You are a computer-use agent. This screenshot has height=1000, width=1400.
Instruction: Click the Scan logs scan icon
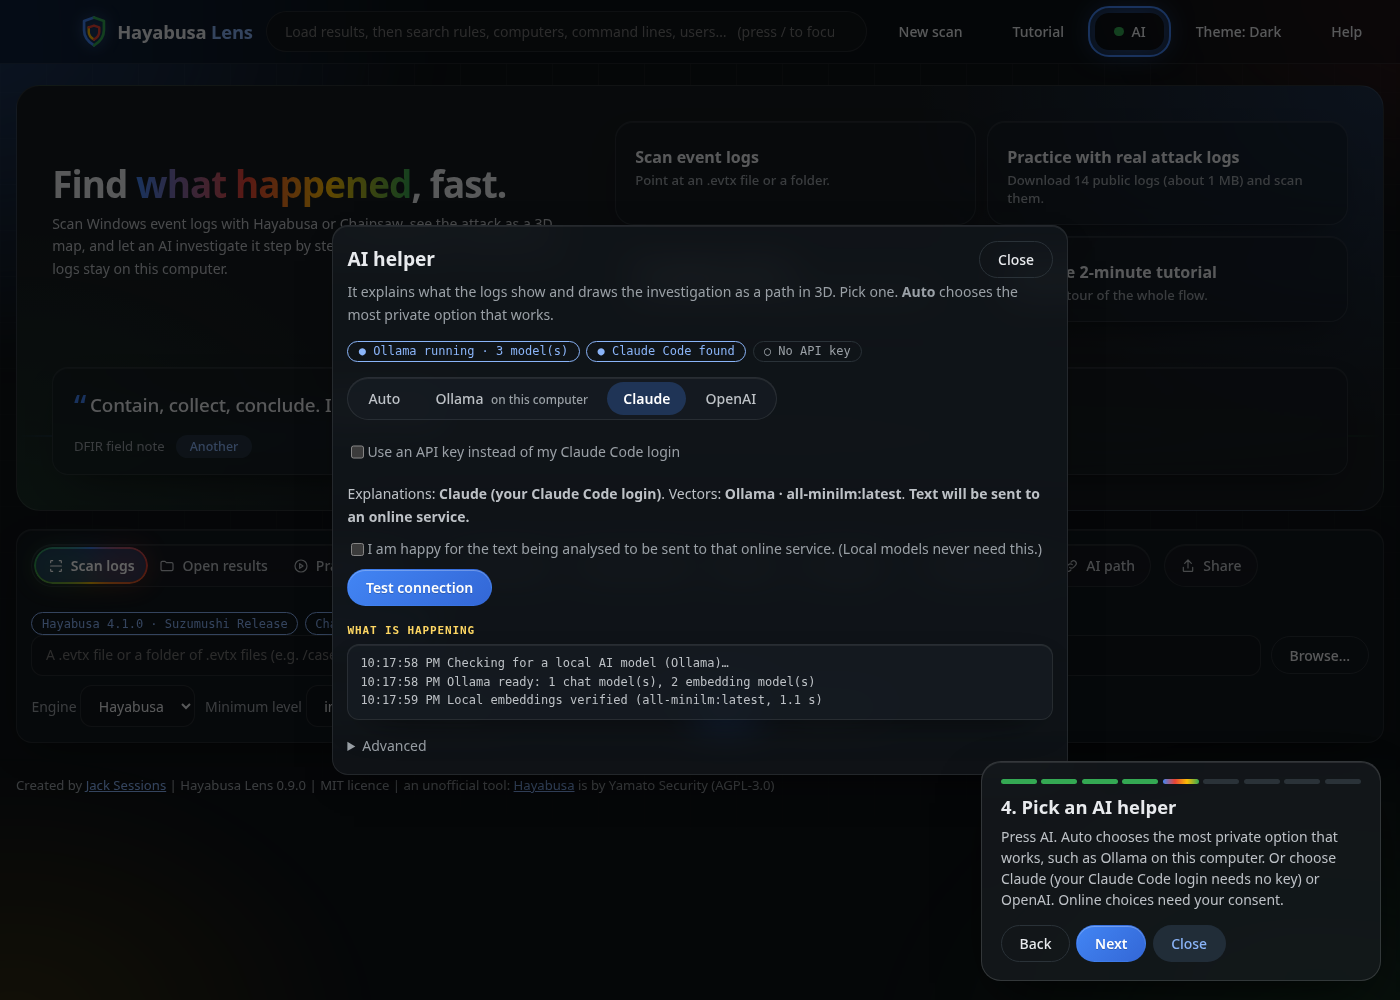point(56,566)
